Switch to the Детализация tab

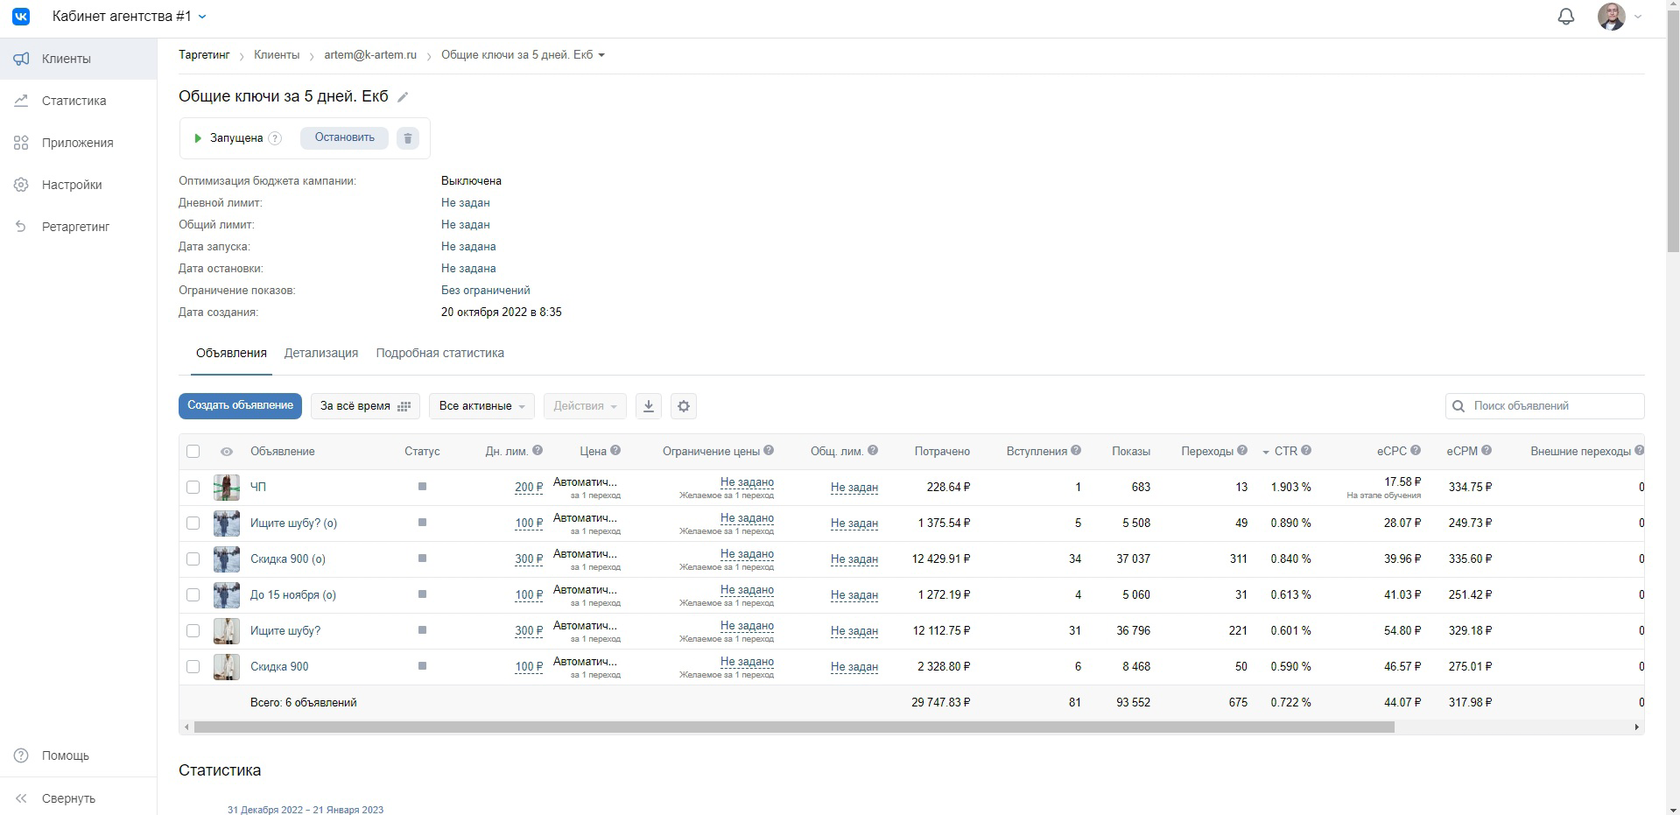click(x=321, y=353)
